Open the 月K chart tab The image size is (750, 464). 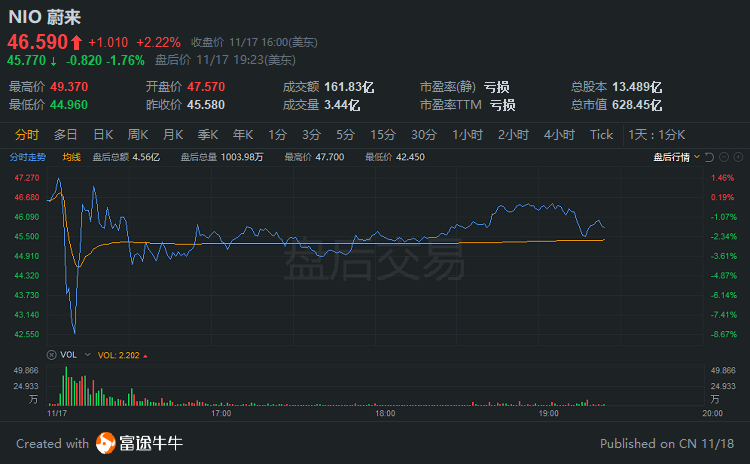(x=173, y=135)
